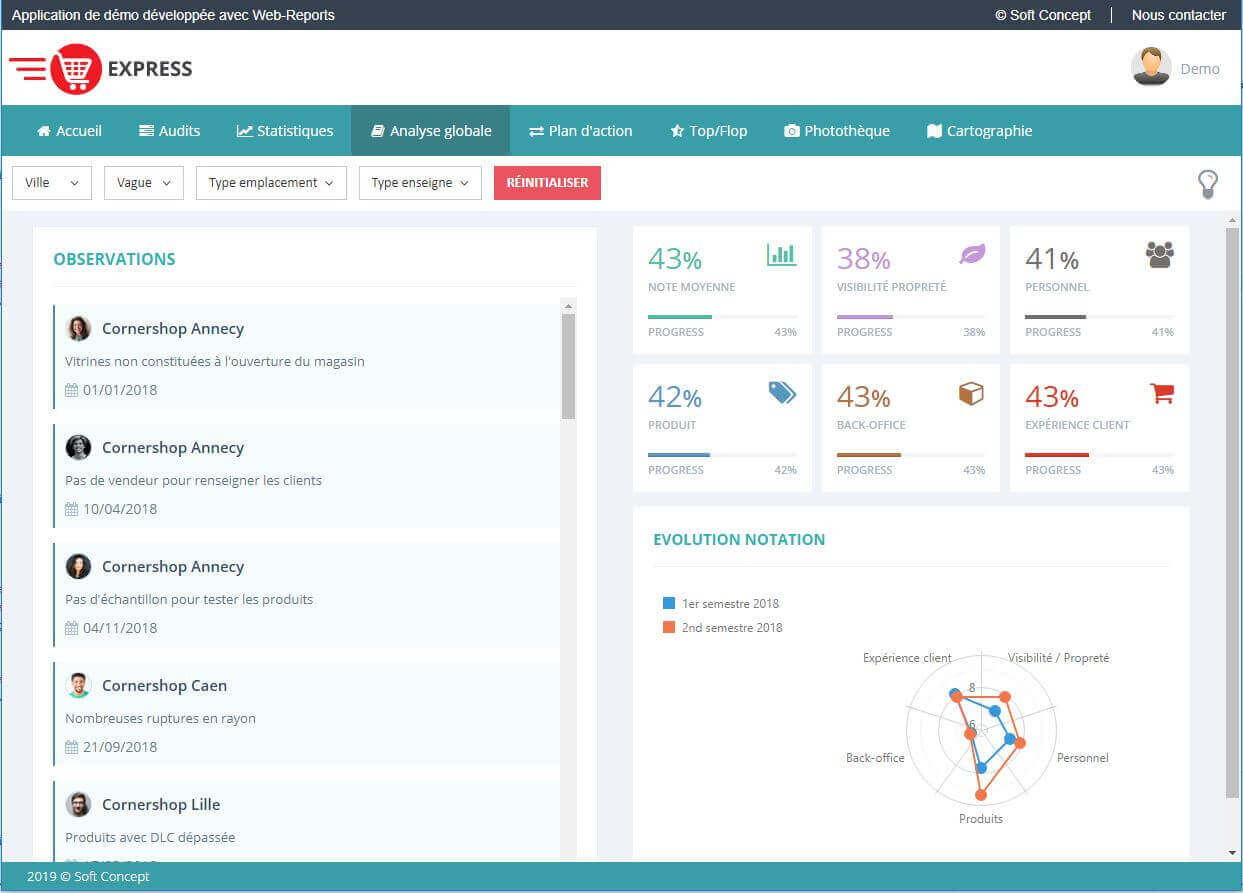Click the avatar of first Cornershop Annecy observation

[x=78, y=328]
